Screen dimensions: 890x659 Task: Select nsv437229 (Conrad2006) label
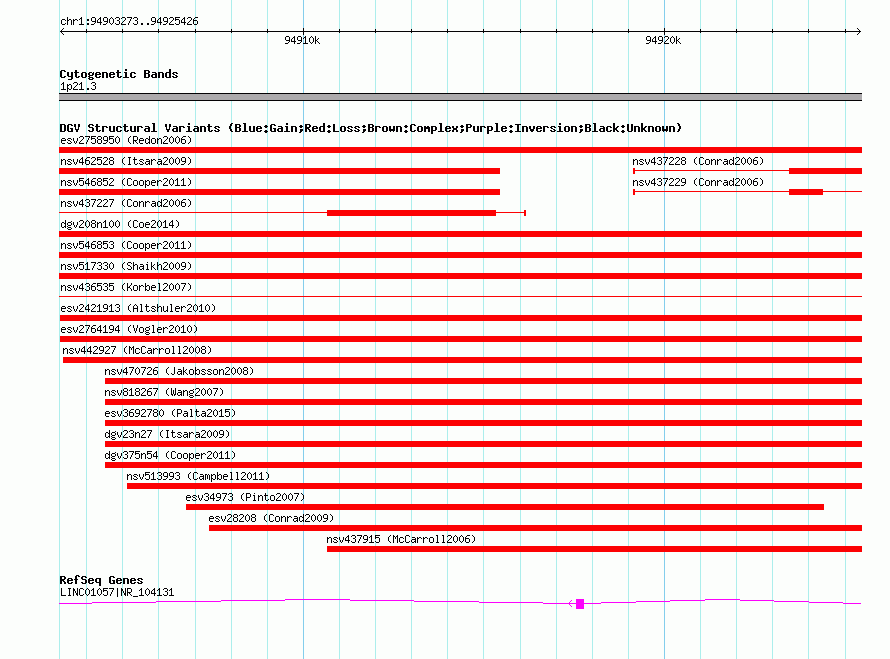pyautogui.click(x=698, y=182)
